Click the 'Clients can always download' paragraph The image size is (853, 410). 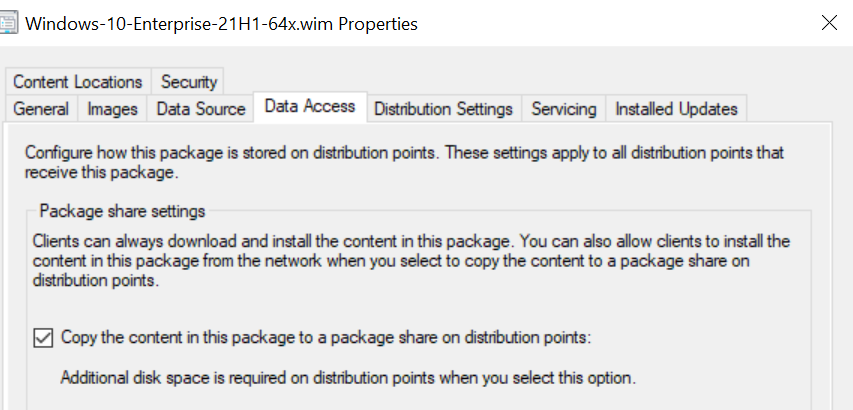(411, 260)
